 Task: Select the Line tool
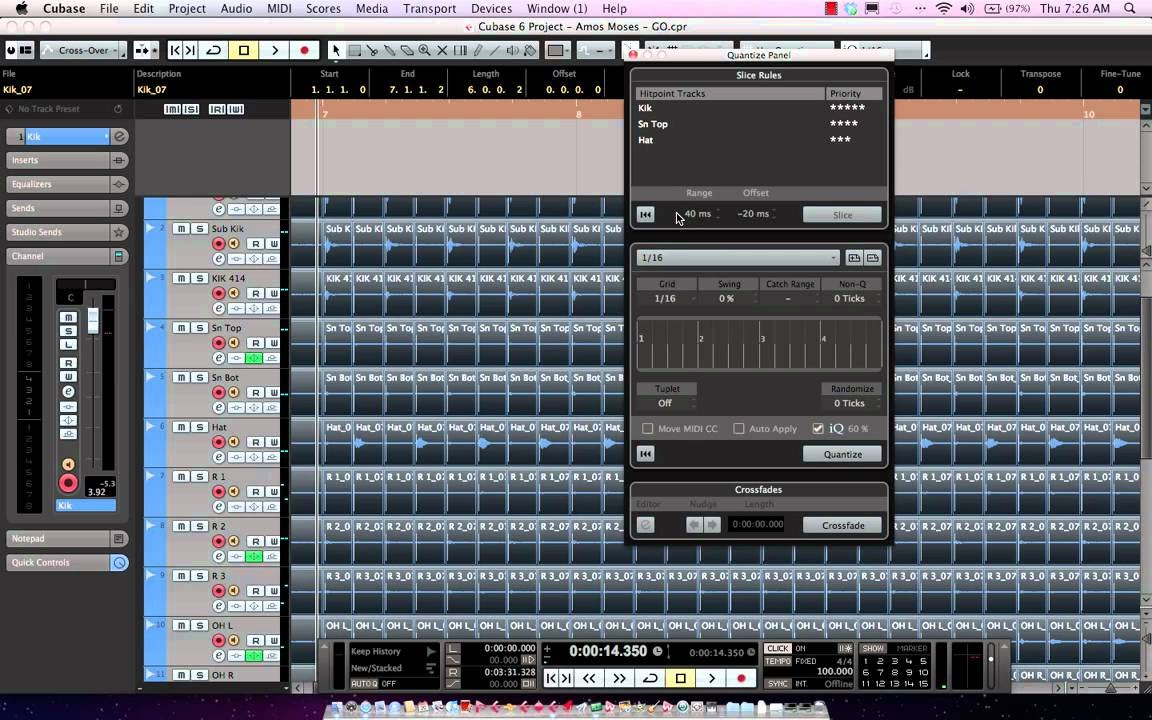[495, 50]
